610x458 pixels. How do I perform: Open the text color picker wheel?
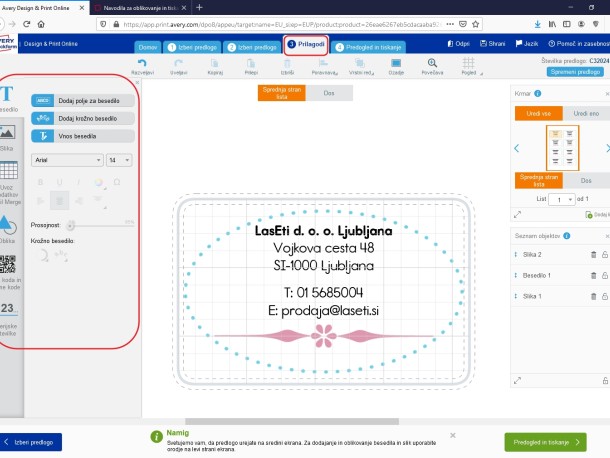point(99,182)
